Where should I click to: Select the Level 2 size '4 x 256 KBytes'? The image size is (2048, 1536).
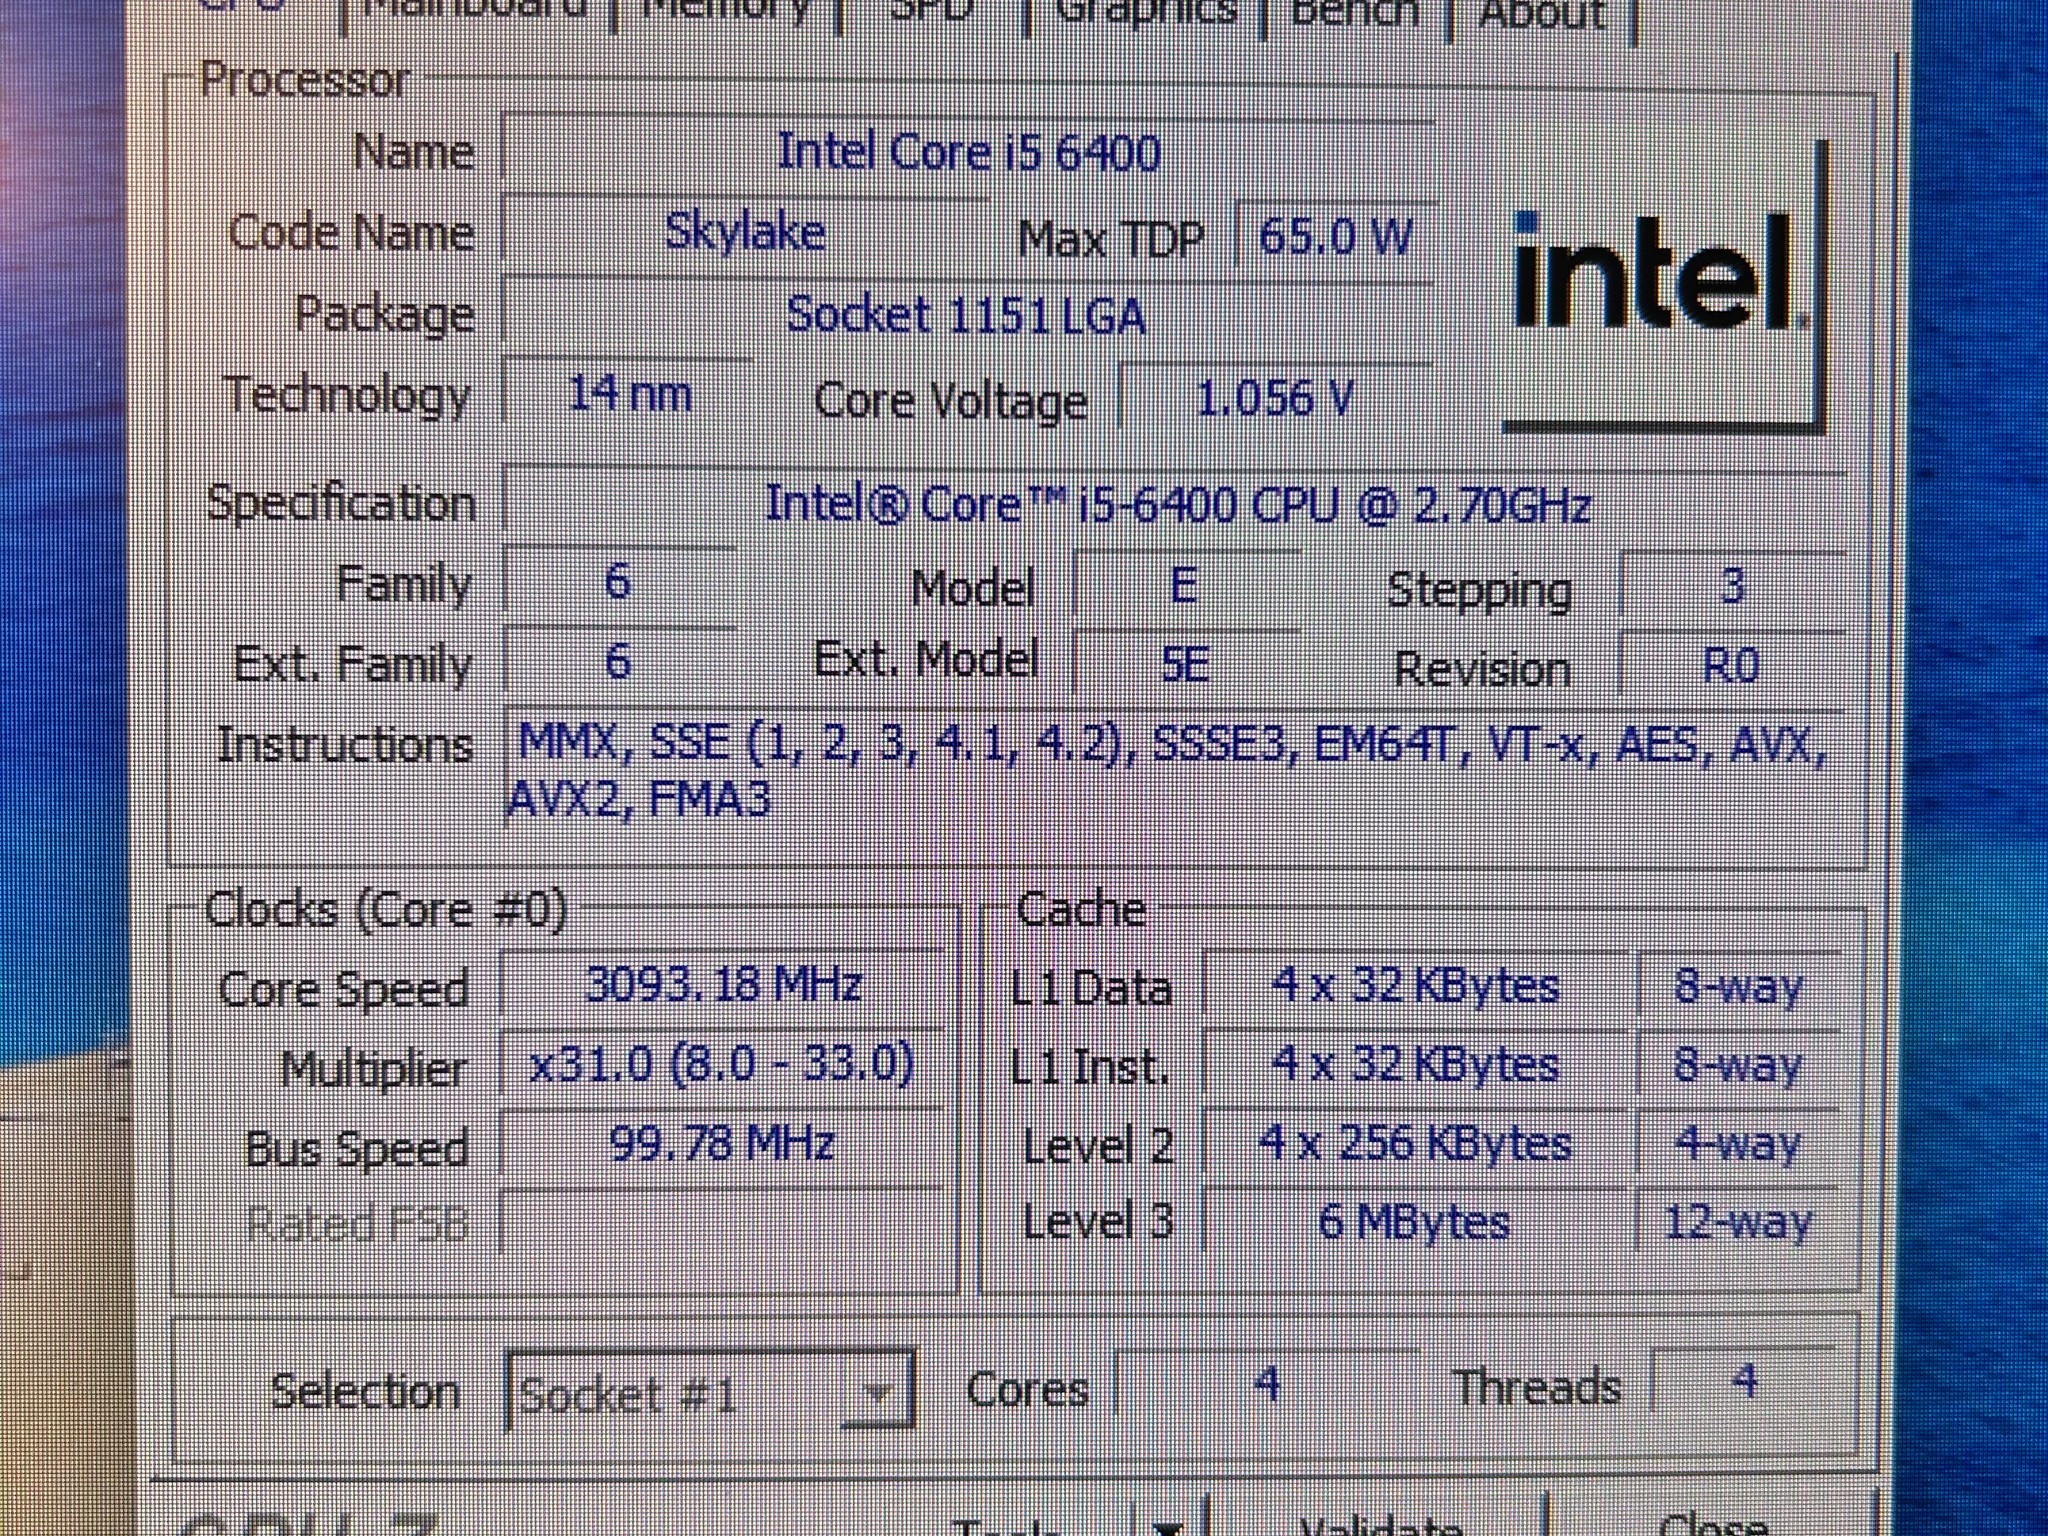tap(1414, 1144)
